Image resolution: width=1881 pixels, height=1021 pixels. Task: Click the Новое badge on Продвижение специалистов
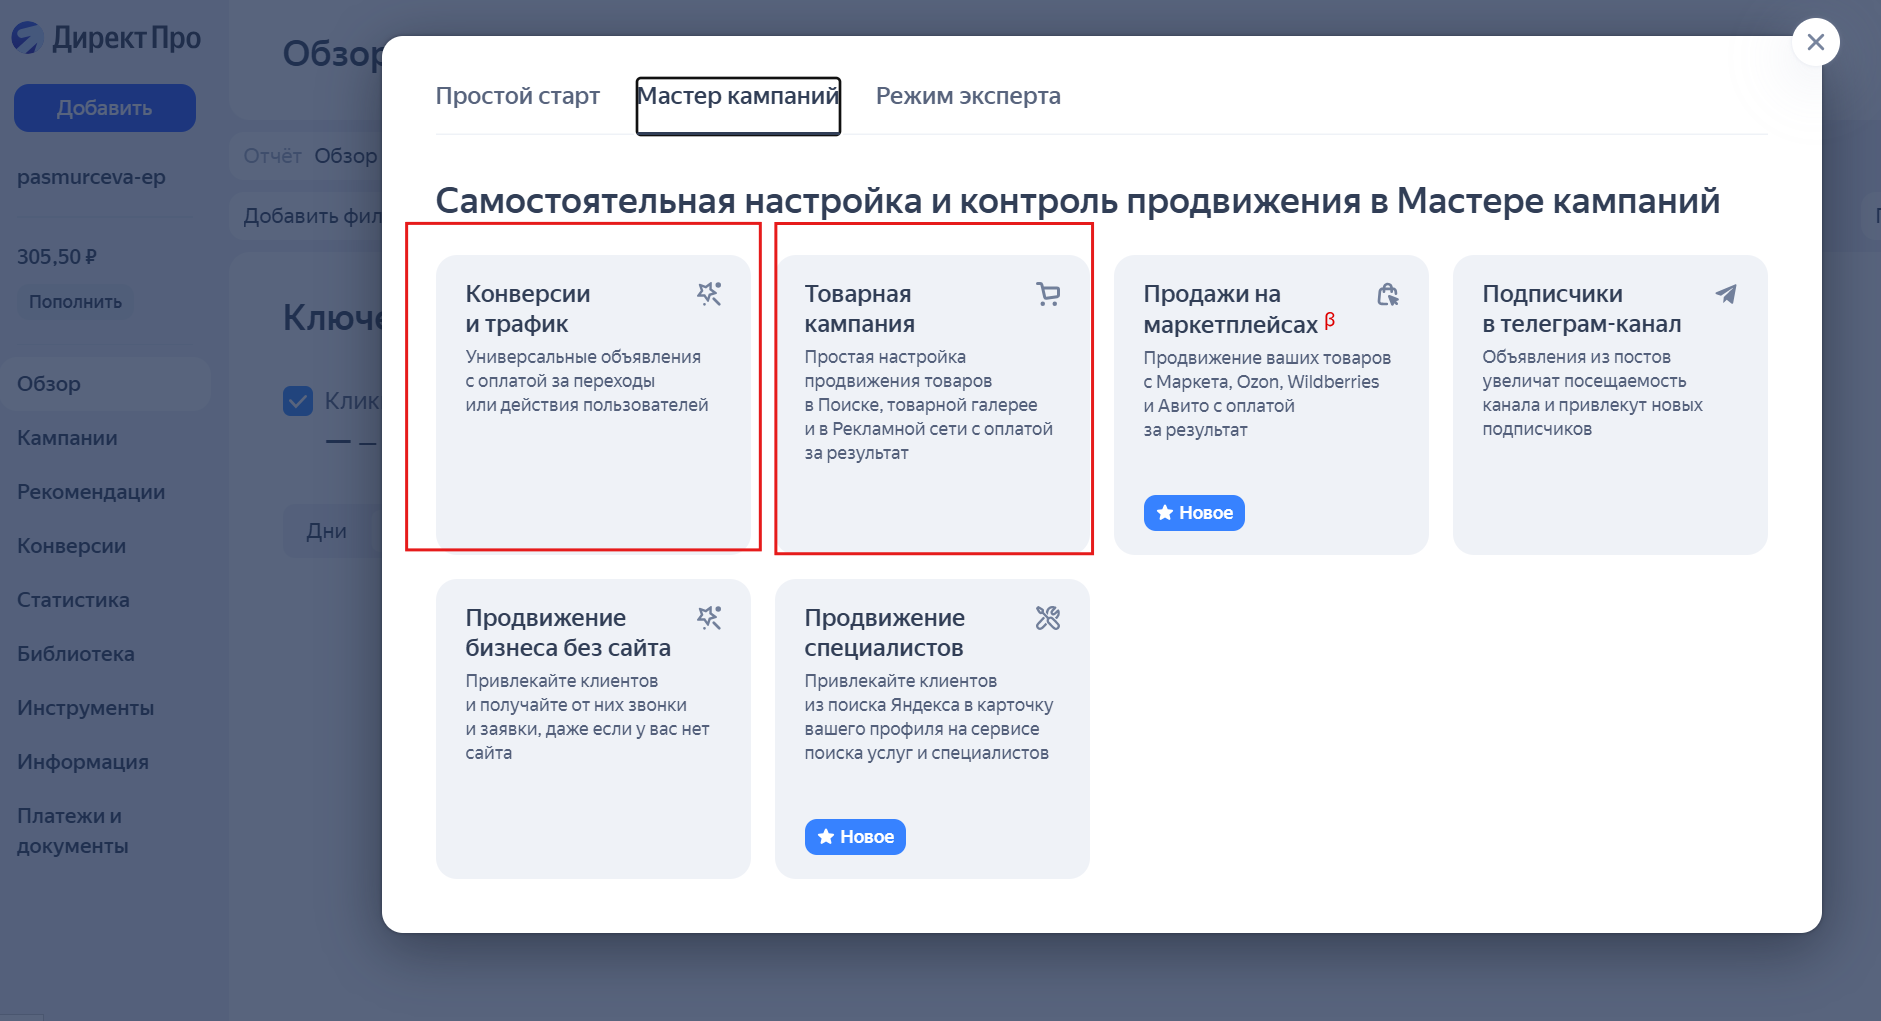click(855, 837)
